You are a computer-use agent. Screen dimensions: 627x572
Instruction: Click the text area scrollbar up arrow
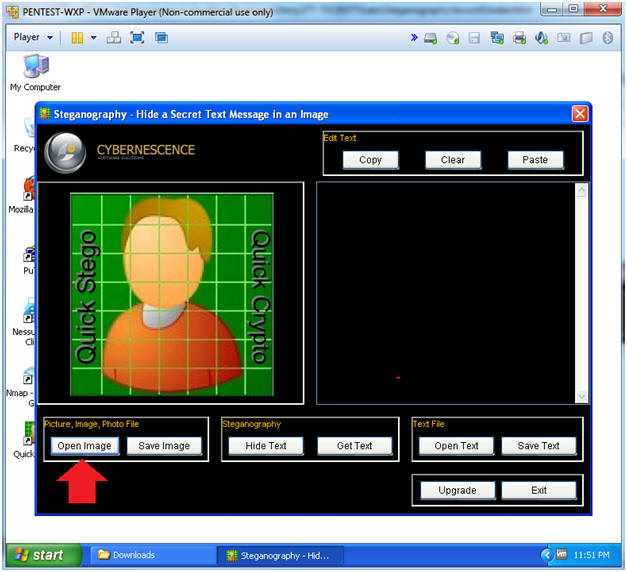tap(581, 190)
